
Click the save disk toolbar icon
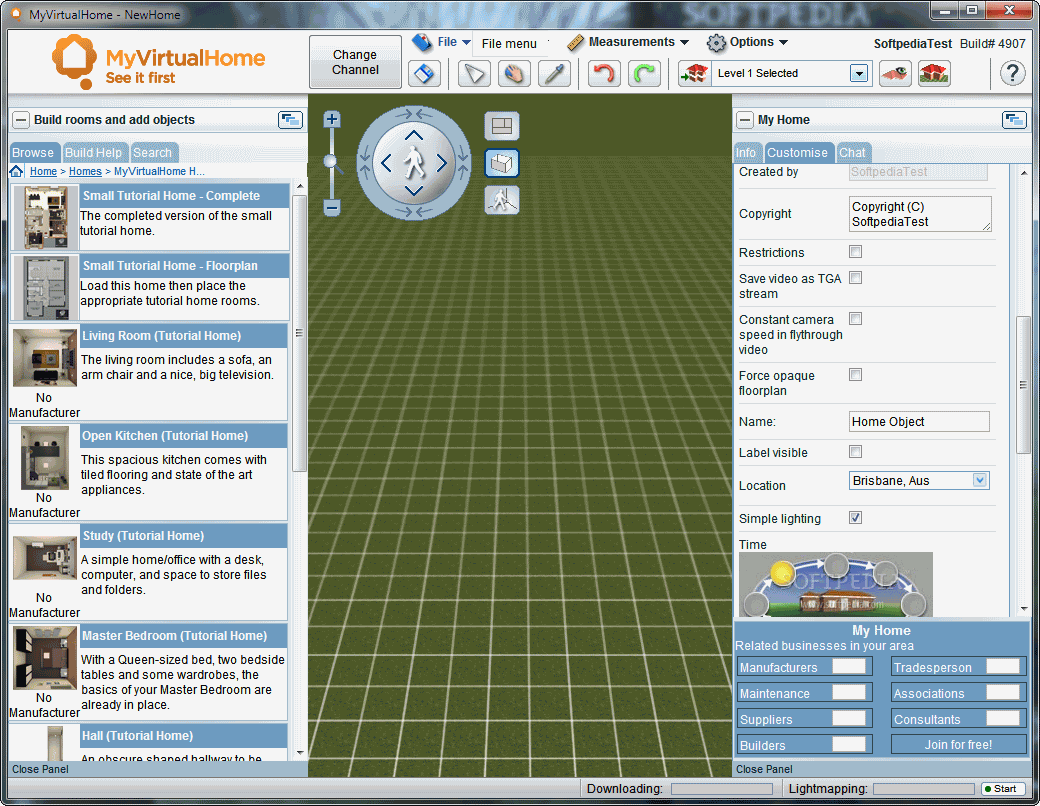coord(424,73)
